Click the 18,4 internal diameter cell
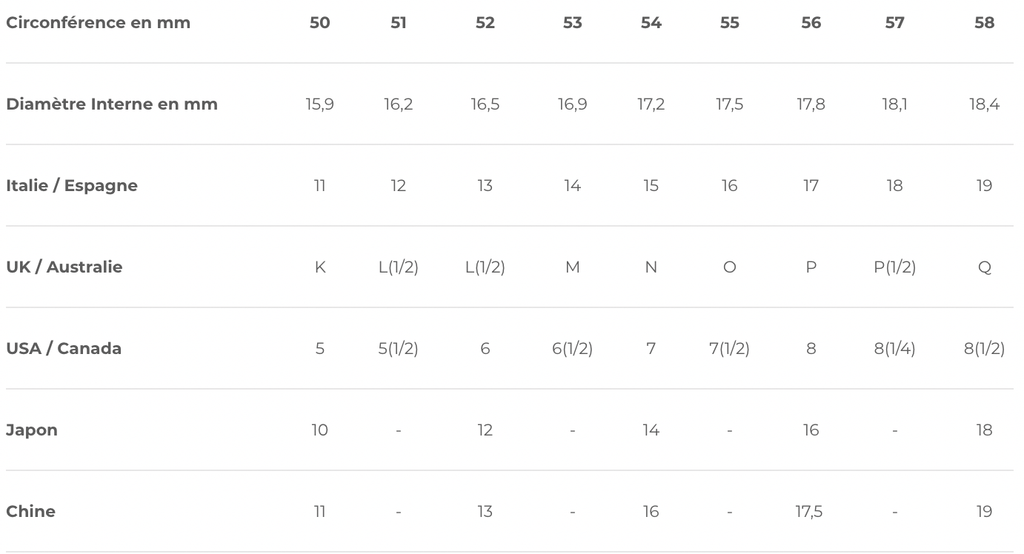 [984, 104]
